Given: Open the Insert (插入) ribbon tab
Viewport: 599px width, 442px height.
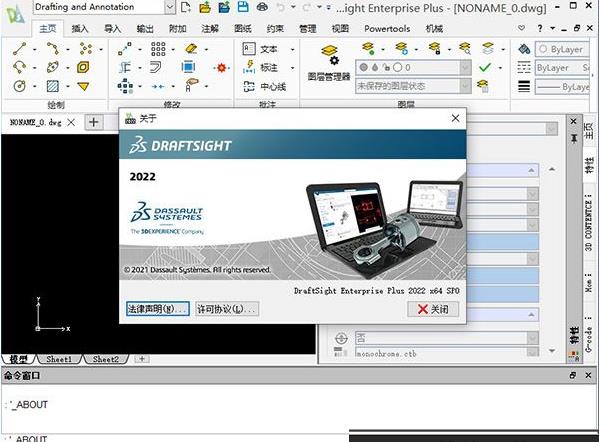Looking at the screenshot, I should pos(80,28).
